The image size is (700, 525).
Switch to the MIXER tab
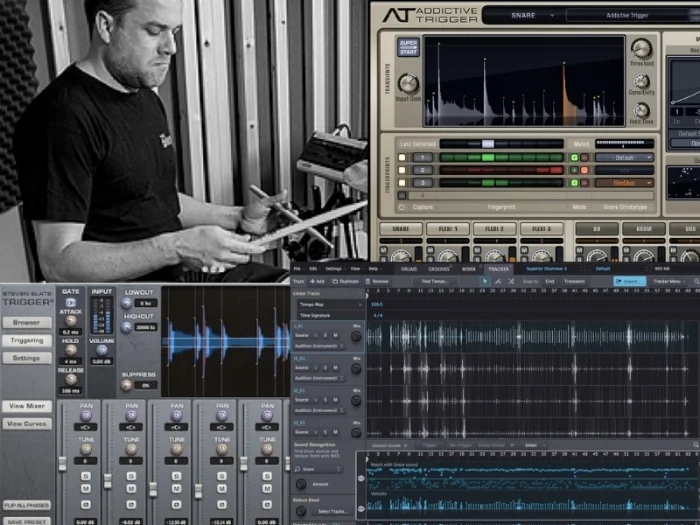pos(469,269)
